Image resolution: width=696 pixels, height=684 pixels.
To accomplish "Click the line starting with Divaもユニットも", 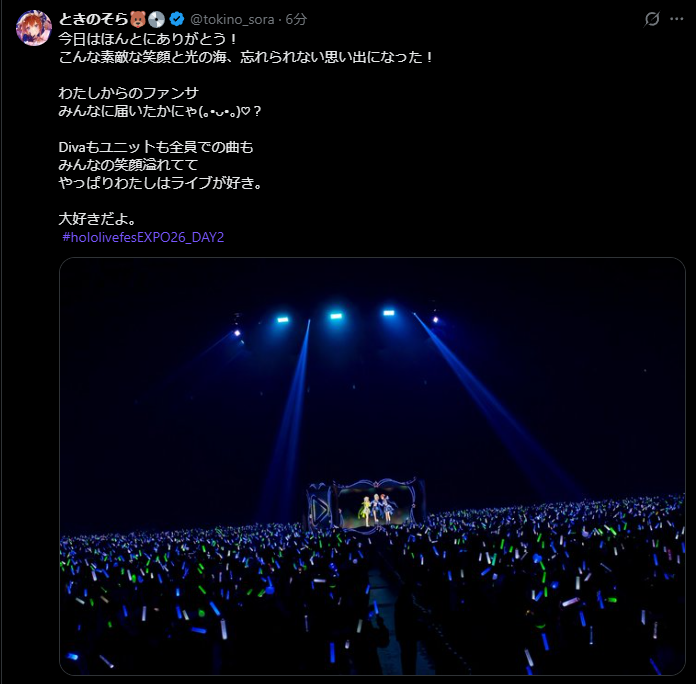I will (156, 147).
